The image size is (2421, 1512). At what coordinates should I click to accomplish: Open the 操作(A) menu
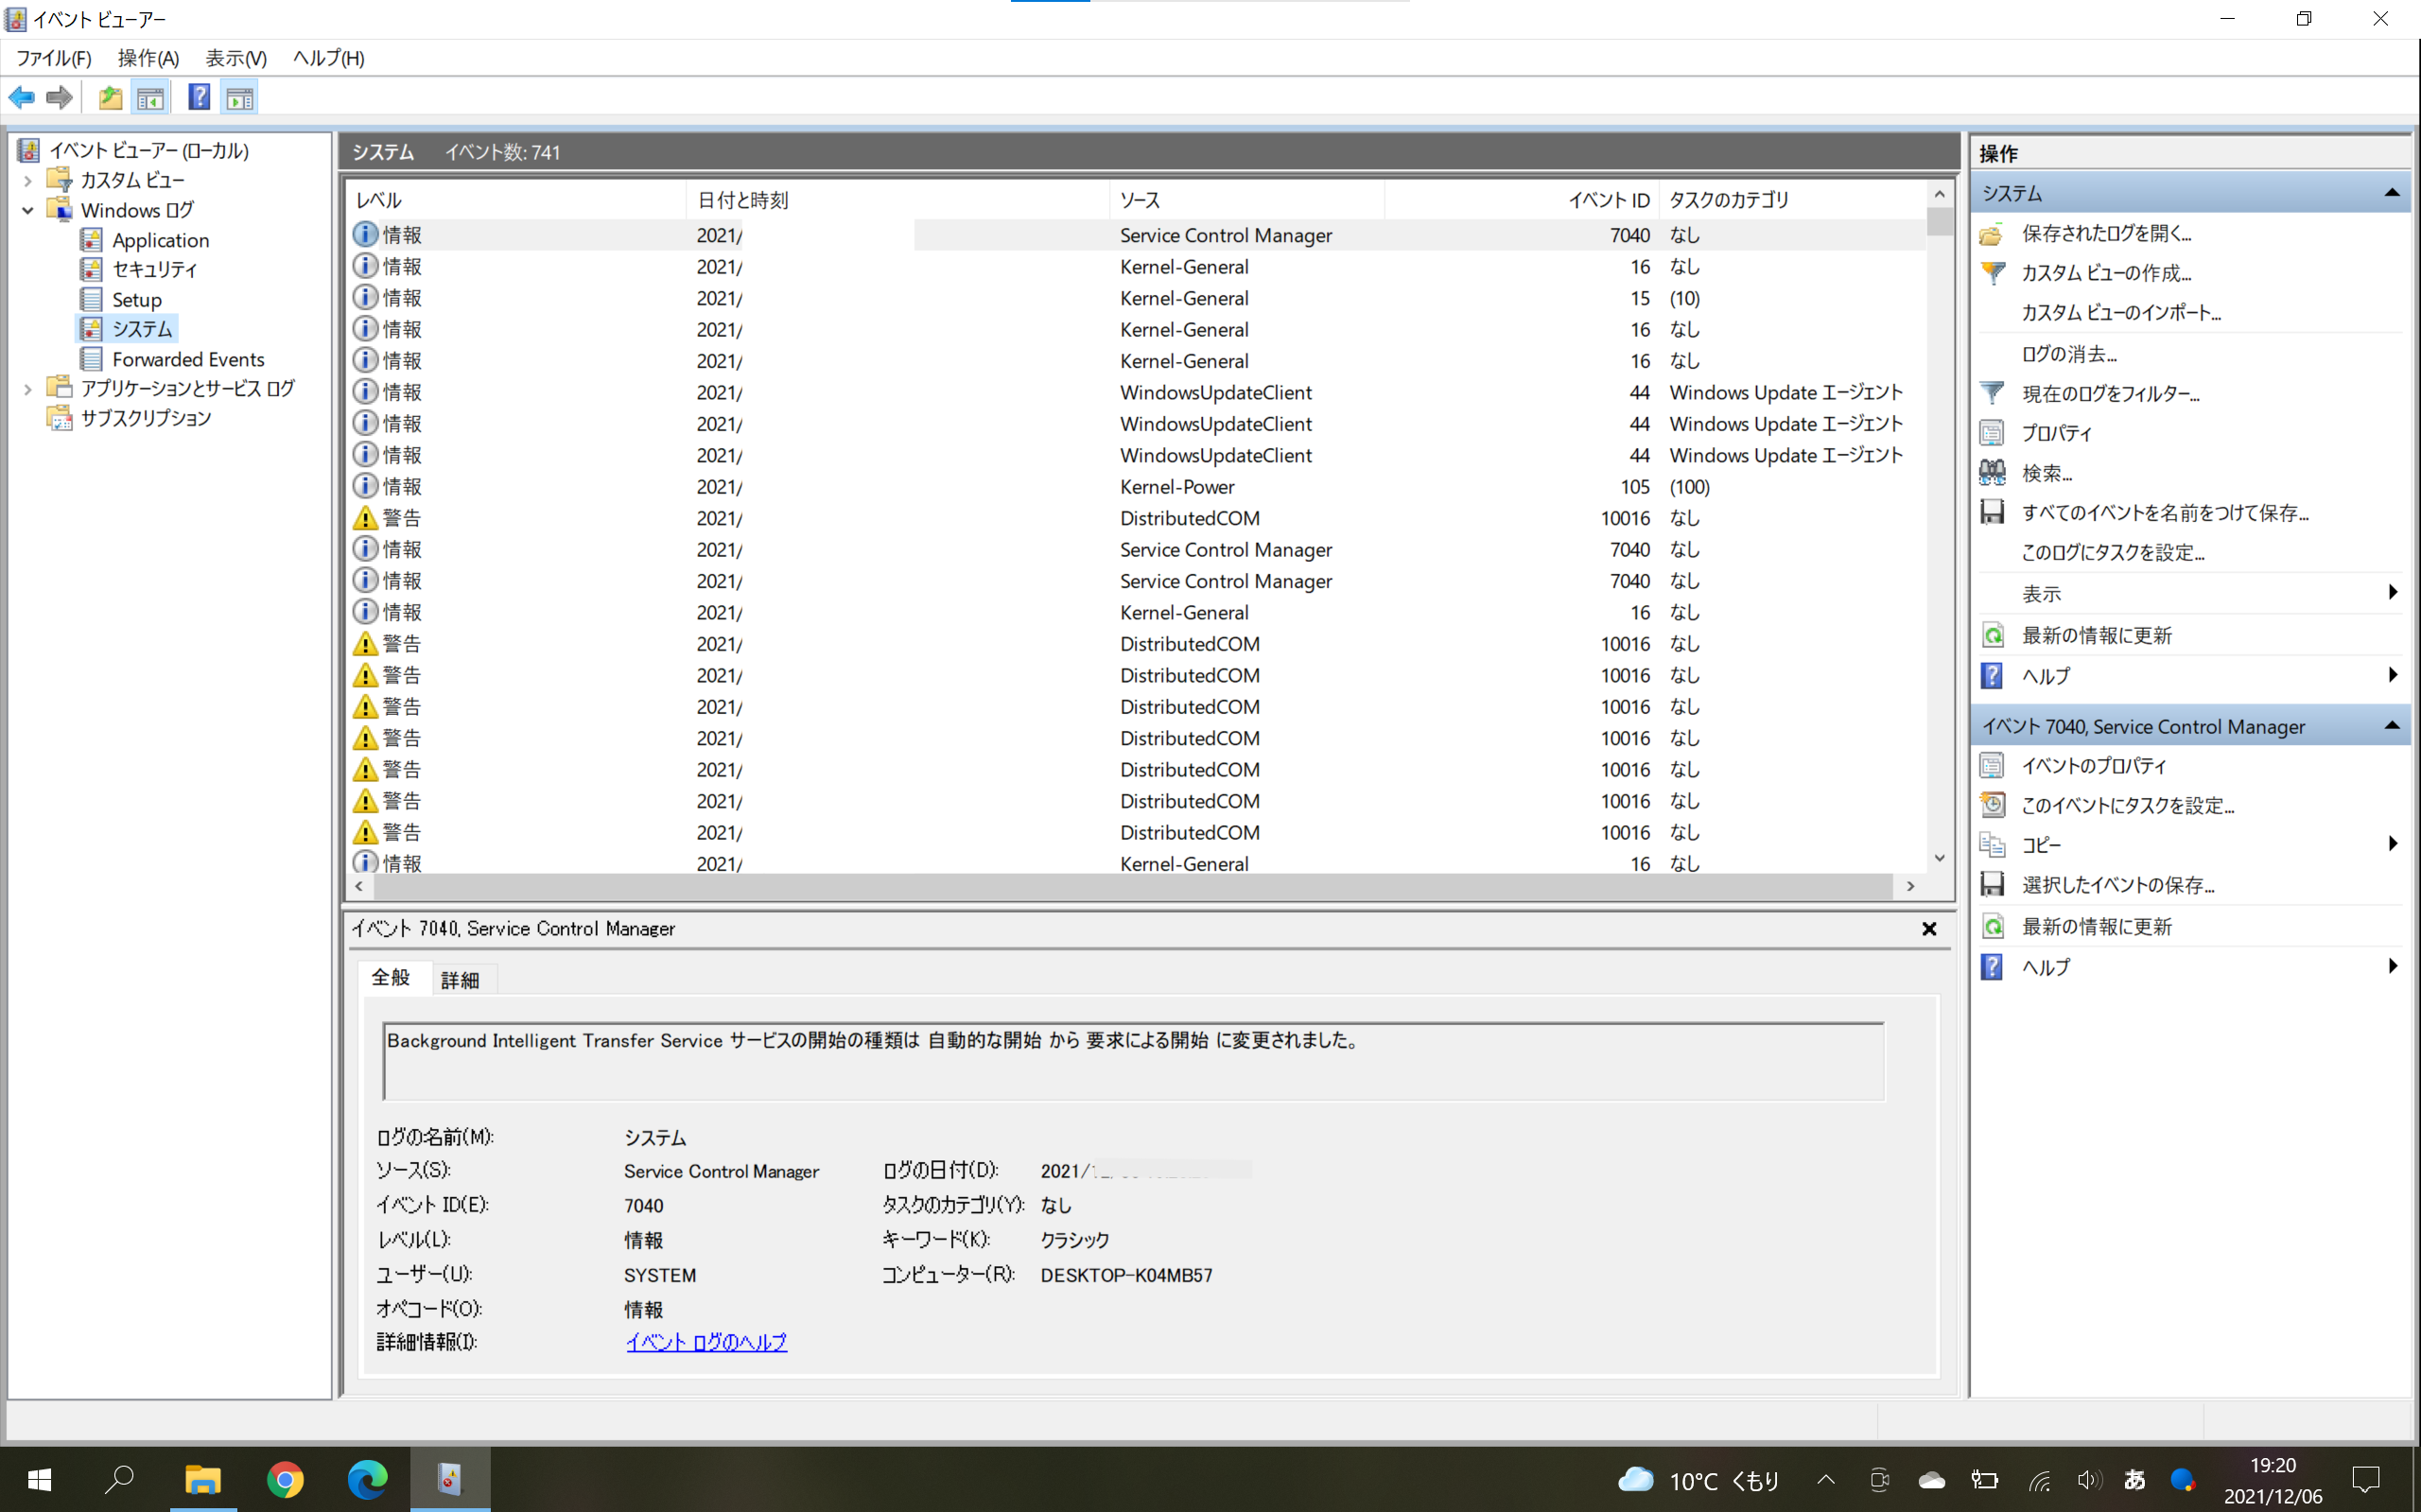pyautogui.click(x=148, y=58)
